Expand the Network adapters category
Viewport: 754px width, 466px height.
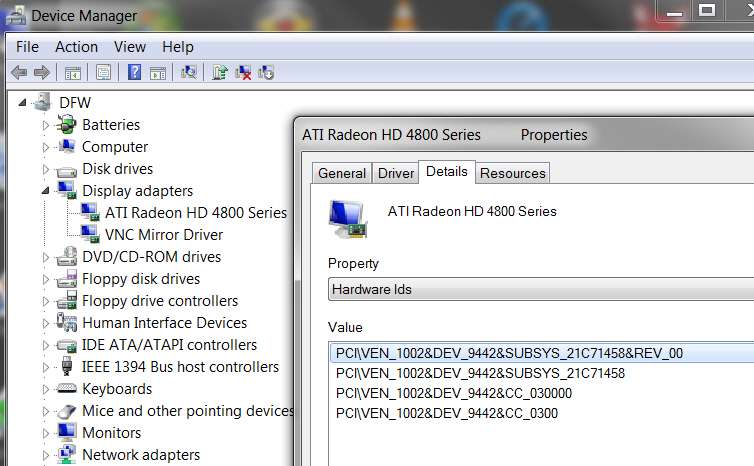pyautogui.click(x=45, y=455)
